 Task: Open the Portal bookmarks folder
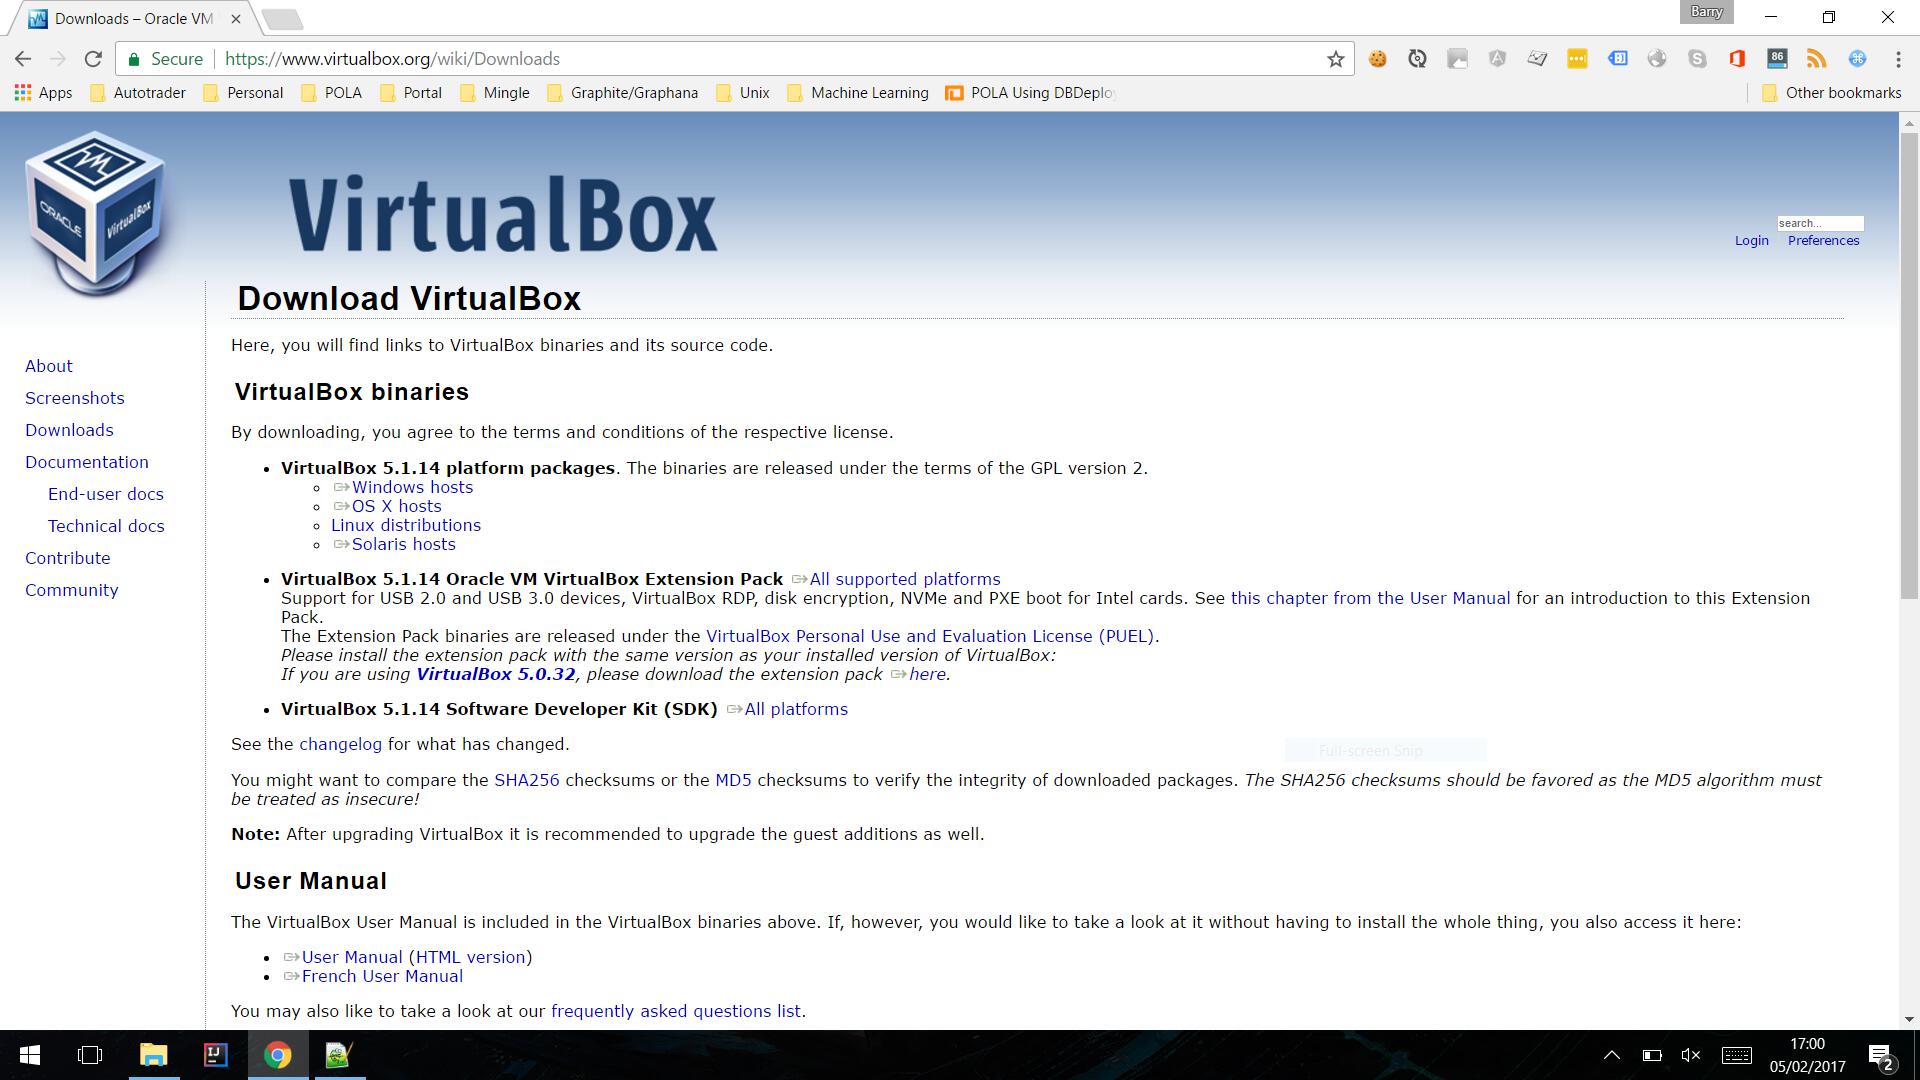click(x=411, y=93)
